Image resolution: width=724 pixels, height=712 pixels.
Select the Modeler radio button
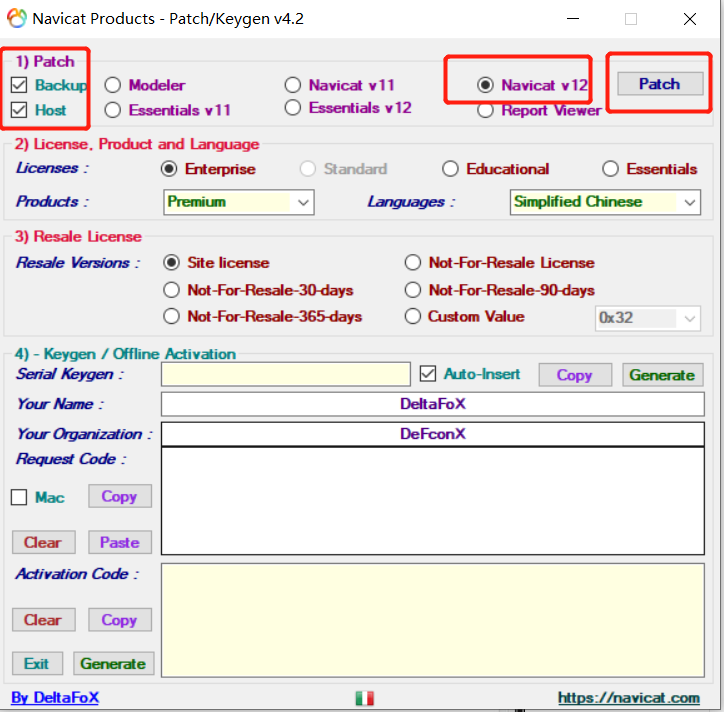point(113,85)
